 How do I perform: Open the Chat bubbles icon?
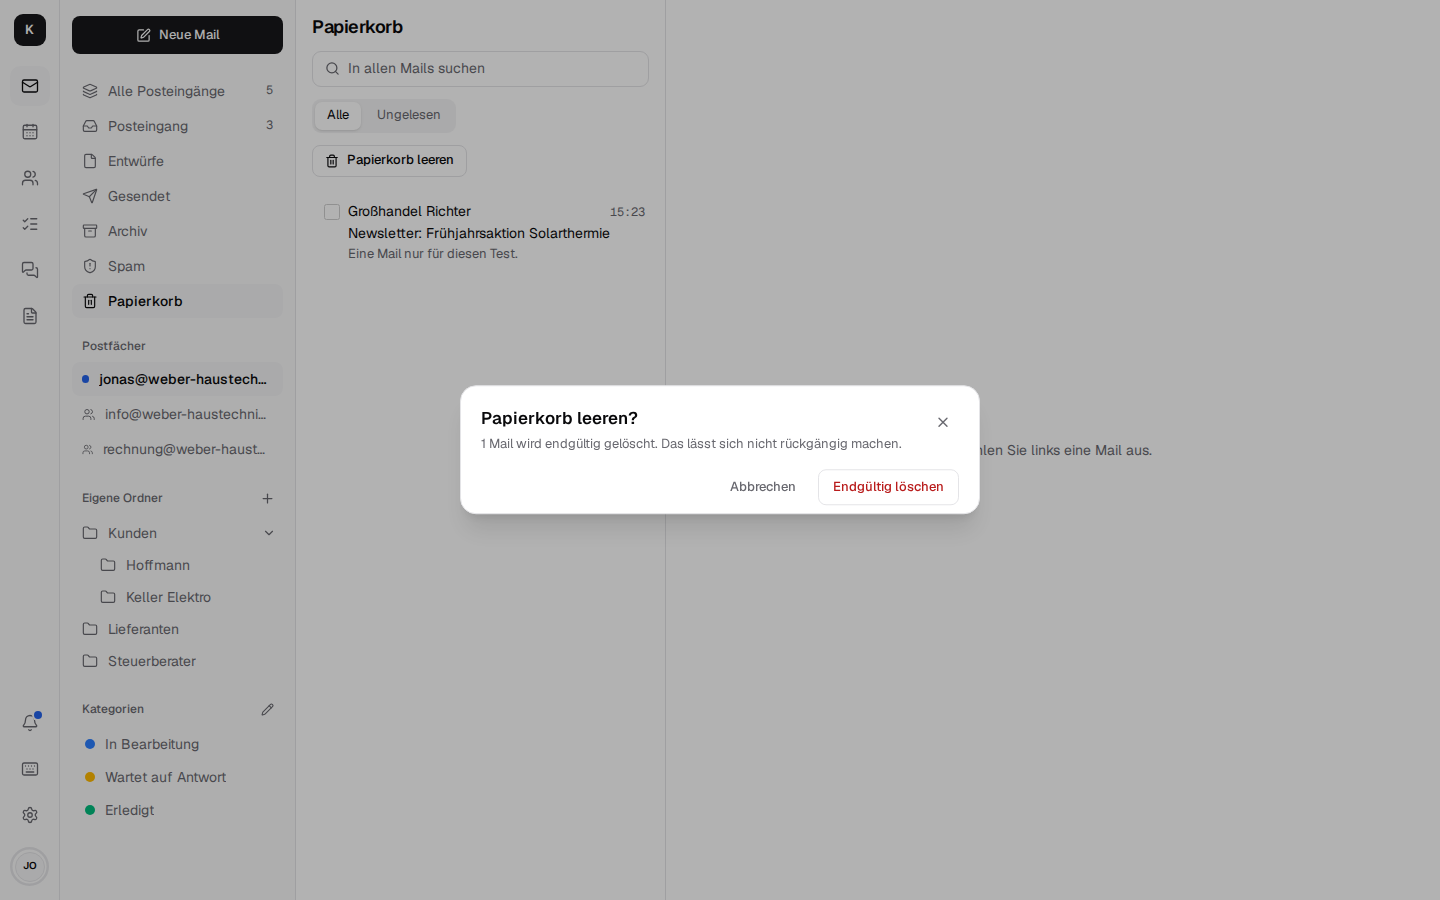[30, 270]
